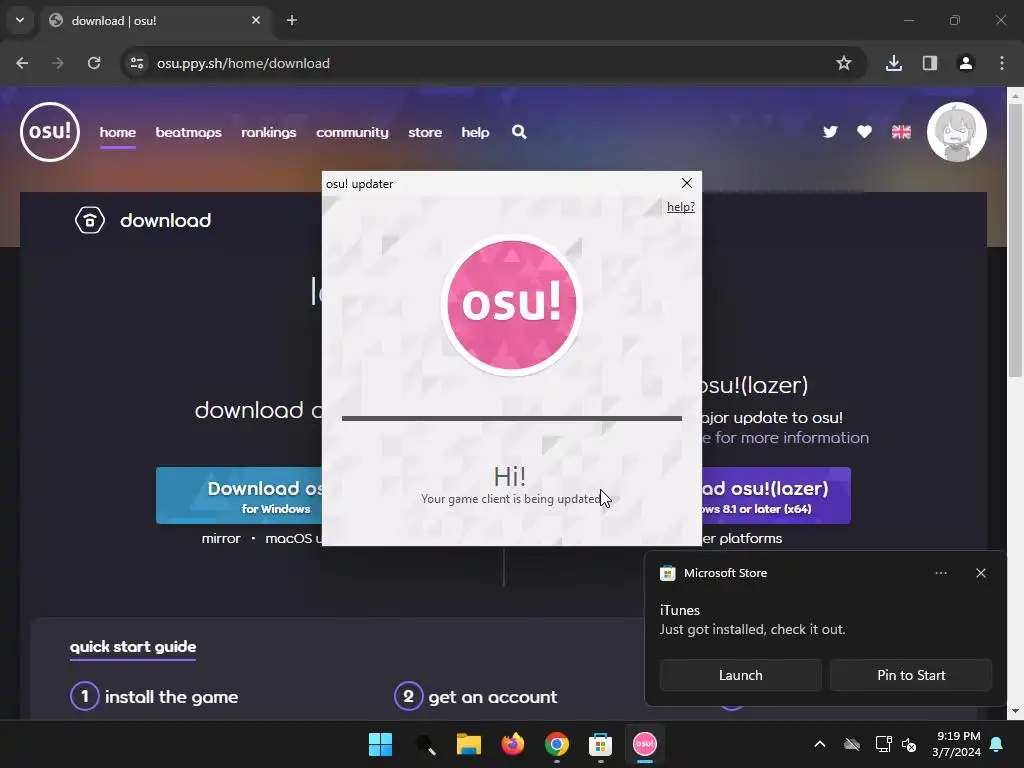Open the mirror download link
The width and height of the screenshot is (1024, 768).
(221, 539)
